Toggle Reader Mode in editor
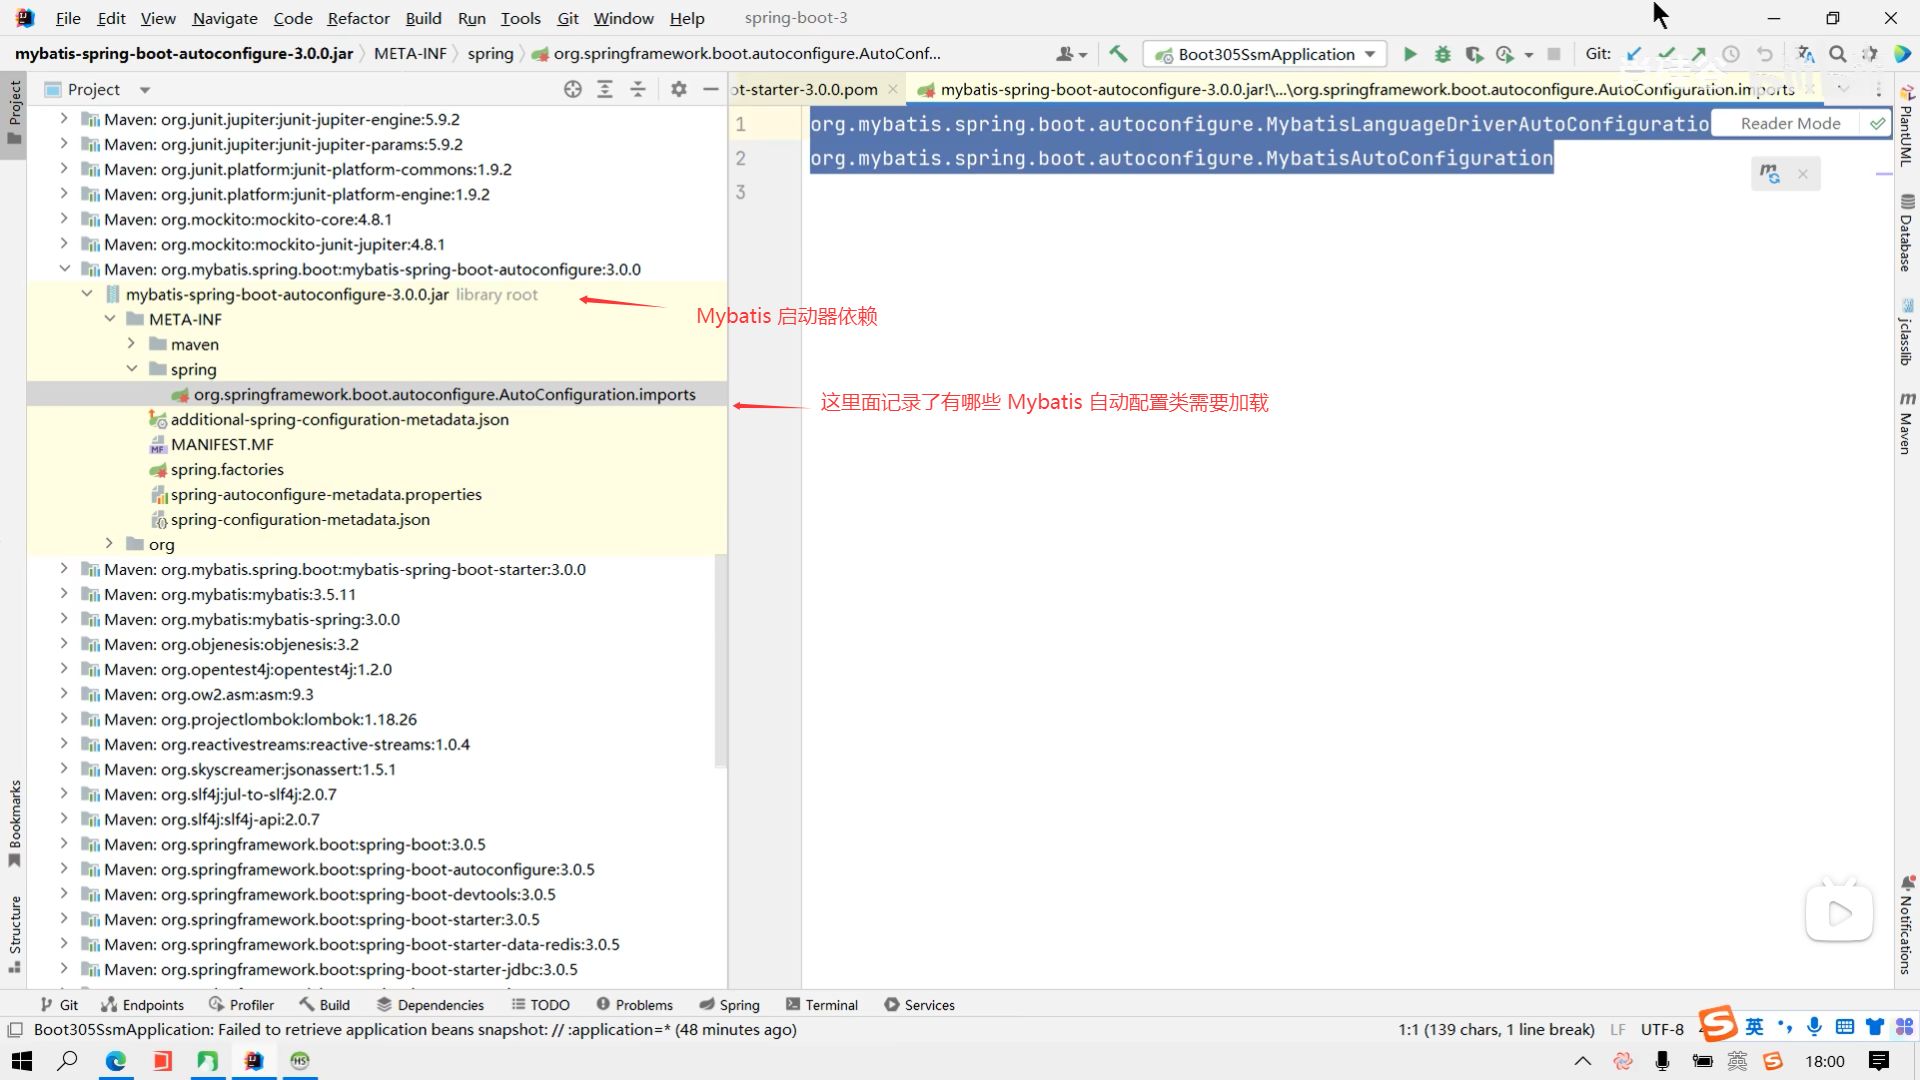Viewport: 1920px width, 1080px height. (x=1790, y=123)
